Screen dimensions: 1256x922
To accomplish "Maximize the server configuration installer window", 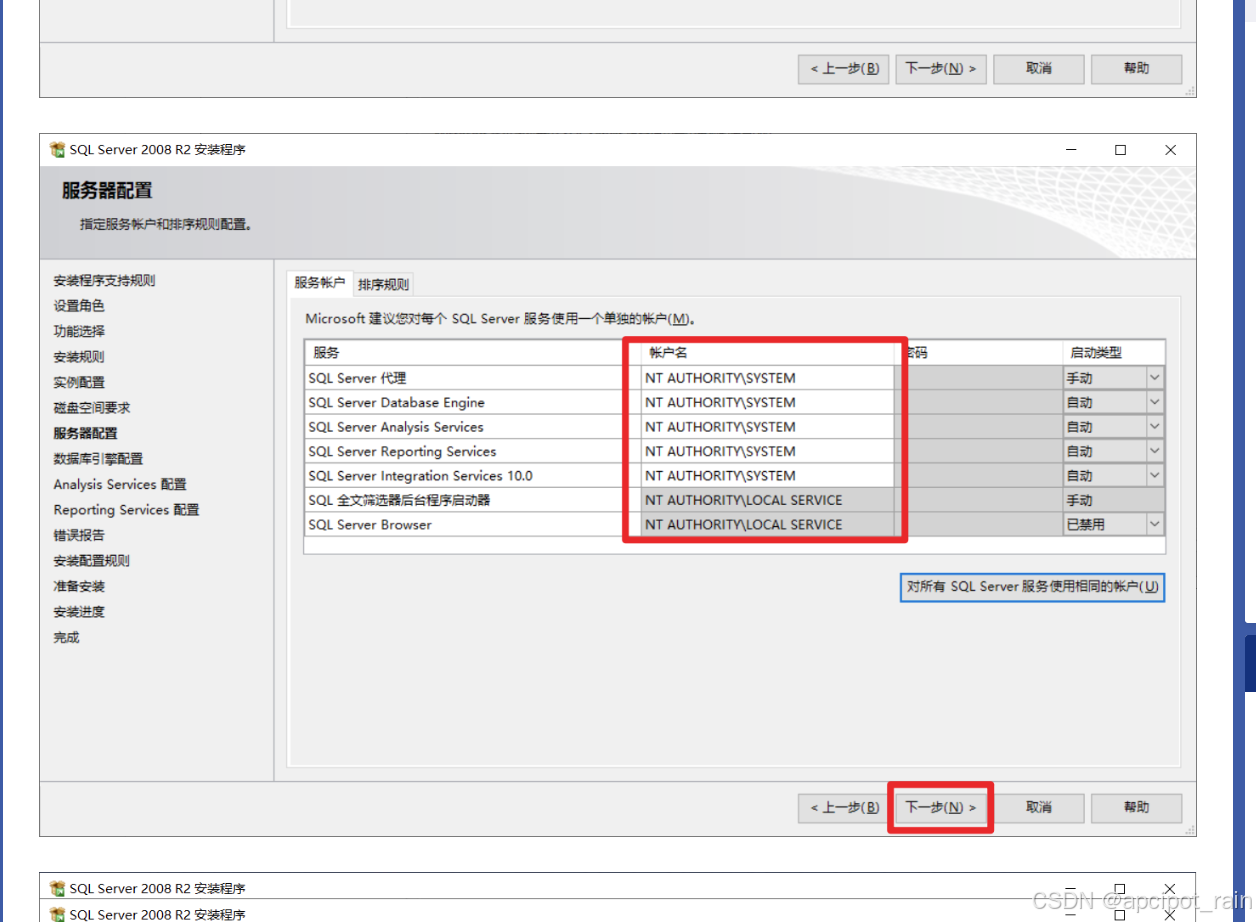I will tap(1121, 150).
